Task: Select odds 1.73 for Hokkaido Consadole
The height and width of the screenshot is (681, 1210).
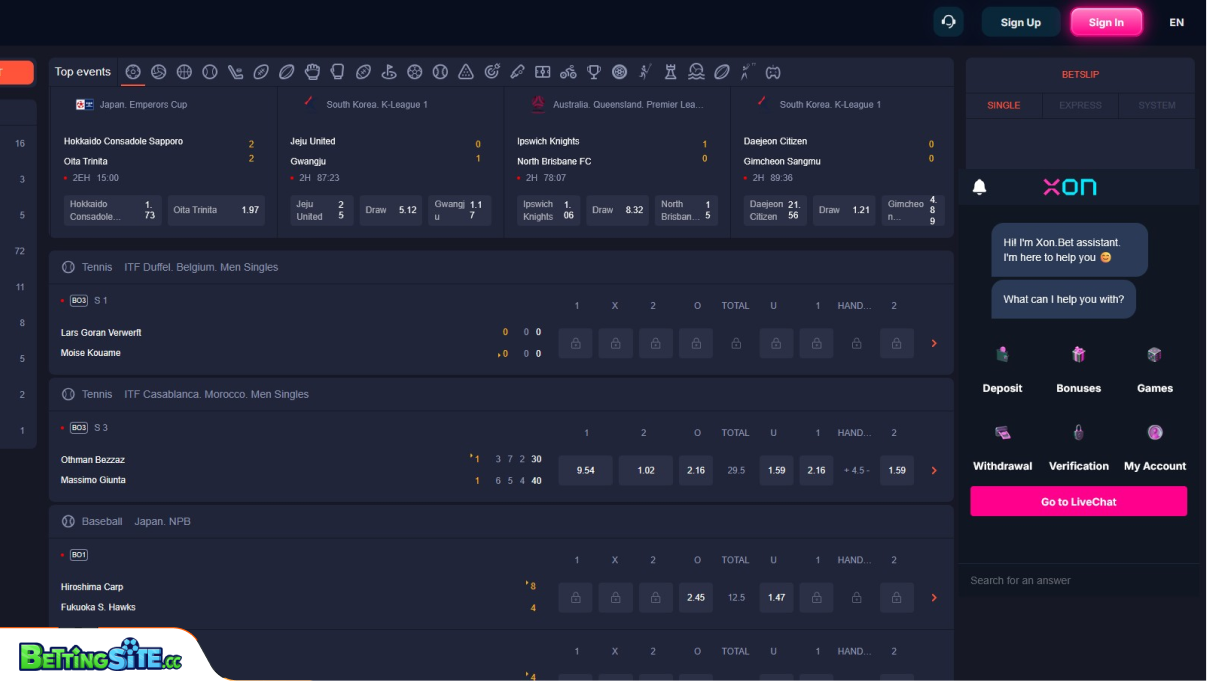Action: 113,210
